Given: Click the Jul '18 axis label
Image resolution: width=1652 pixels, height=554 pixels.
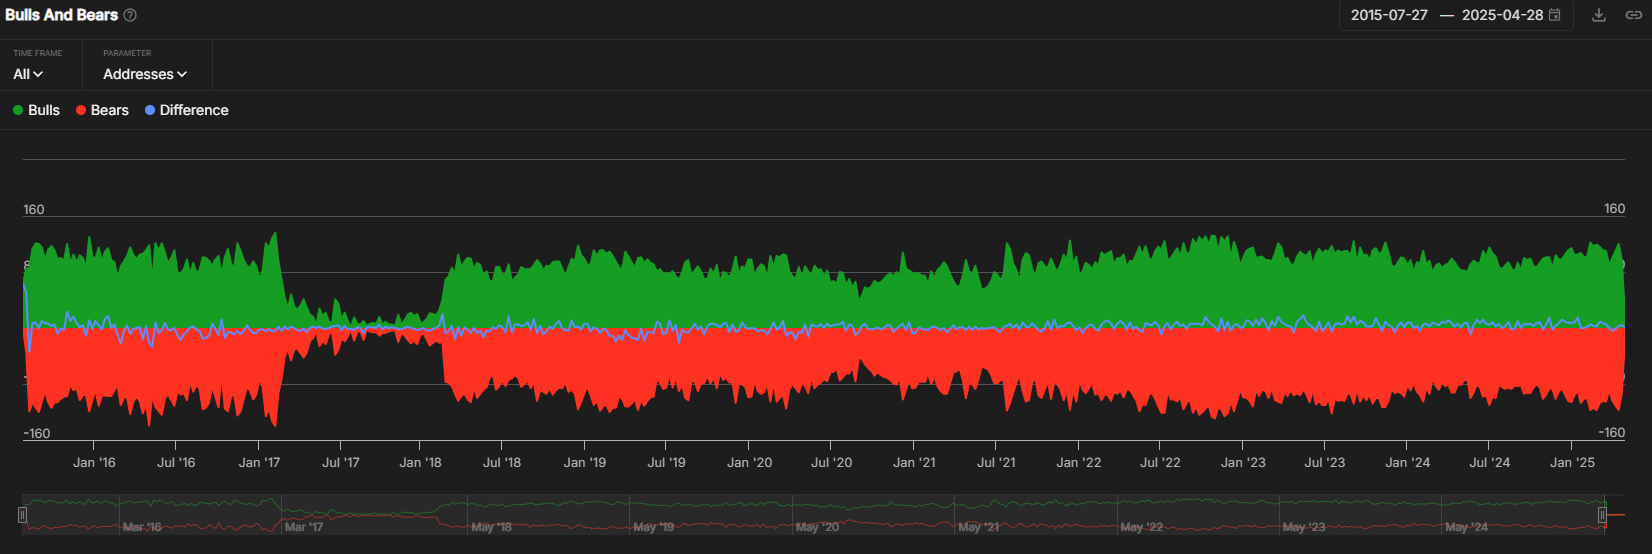Looking at the screenshot, I should point(502,462).
